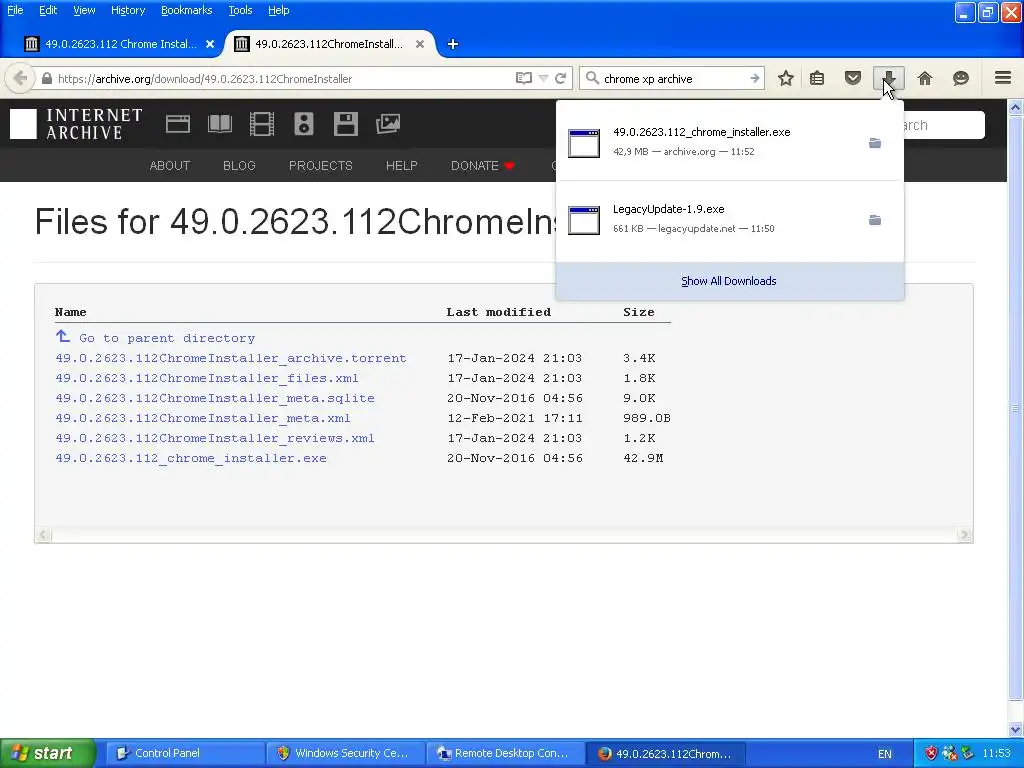Open the Tools menu

(x=240, y=10)
